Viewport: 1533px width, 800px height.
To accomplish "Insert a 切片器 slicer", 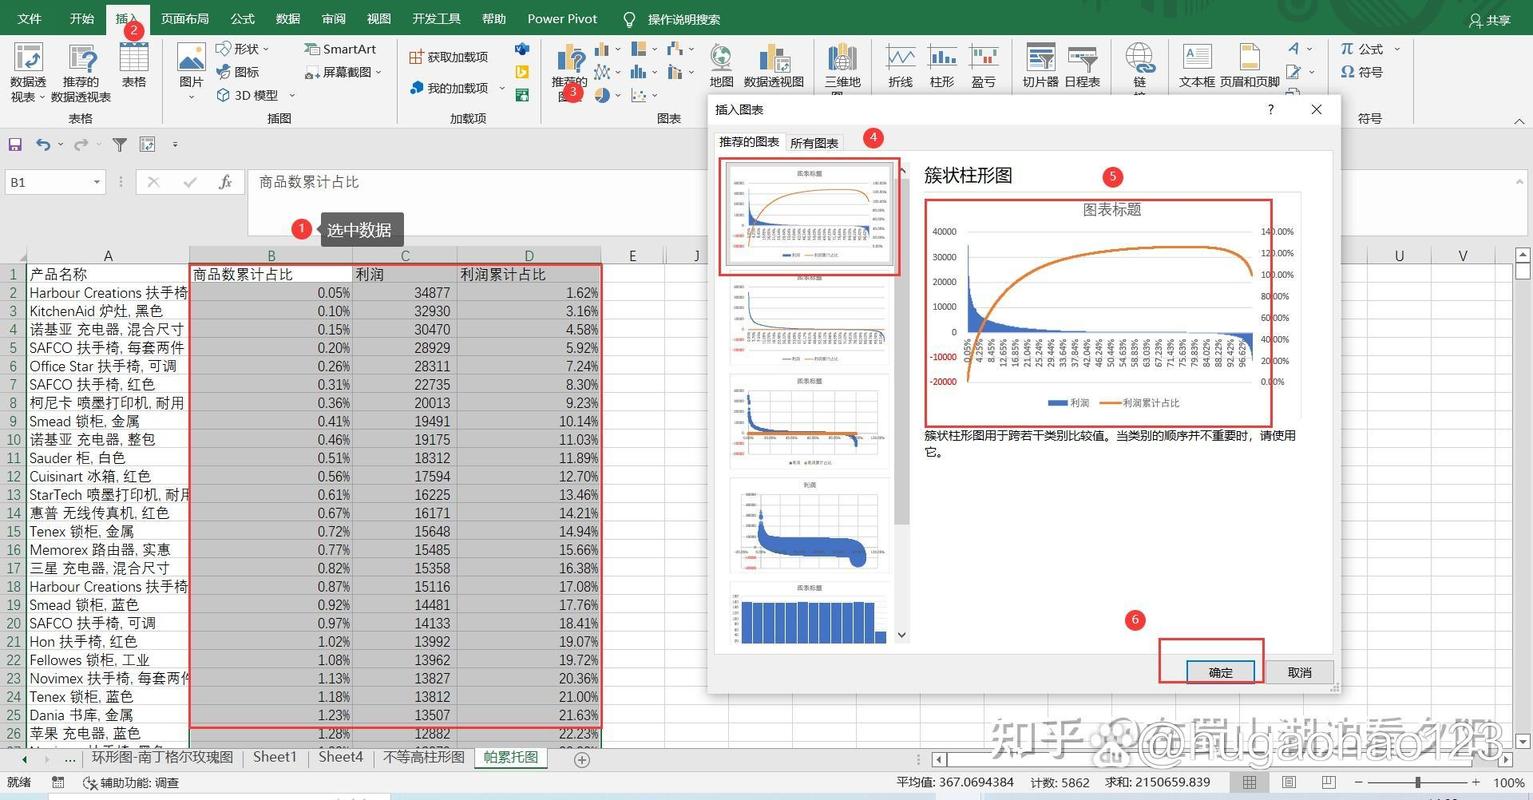I will [1041, 66].
